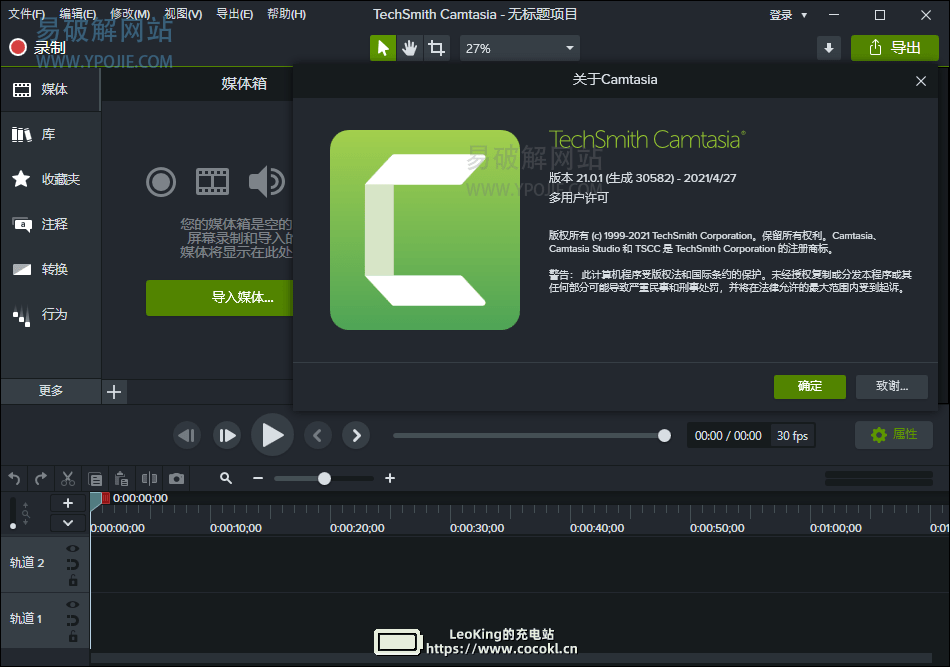The image size is (950, 667).
Task: Open the 注释 annotations tab
Action: 50,224
